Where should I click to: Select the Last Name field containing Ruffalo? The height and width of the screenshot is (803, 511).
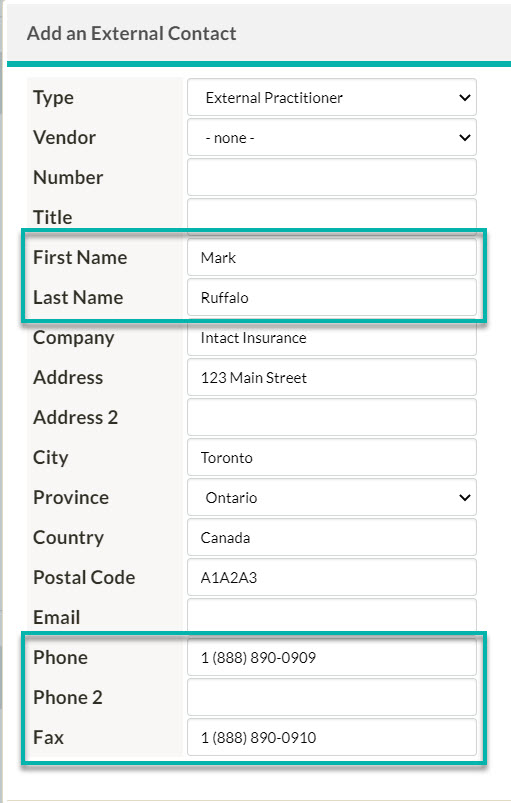[332, 297]
